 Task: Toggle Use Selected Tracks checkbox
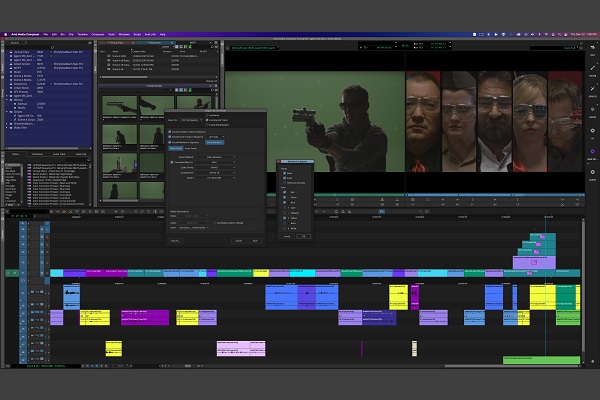207,120
